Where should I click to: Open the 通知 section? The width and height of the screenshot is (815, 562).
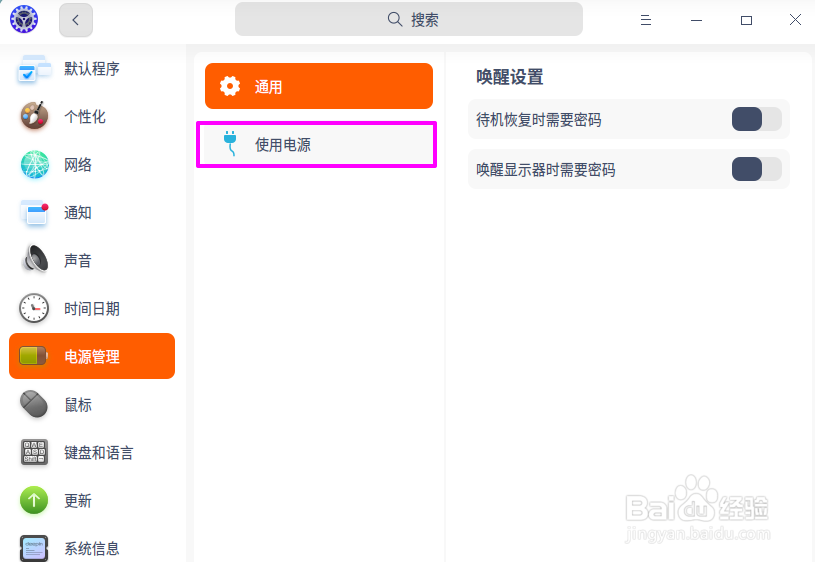point(92,213)
